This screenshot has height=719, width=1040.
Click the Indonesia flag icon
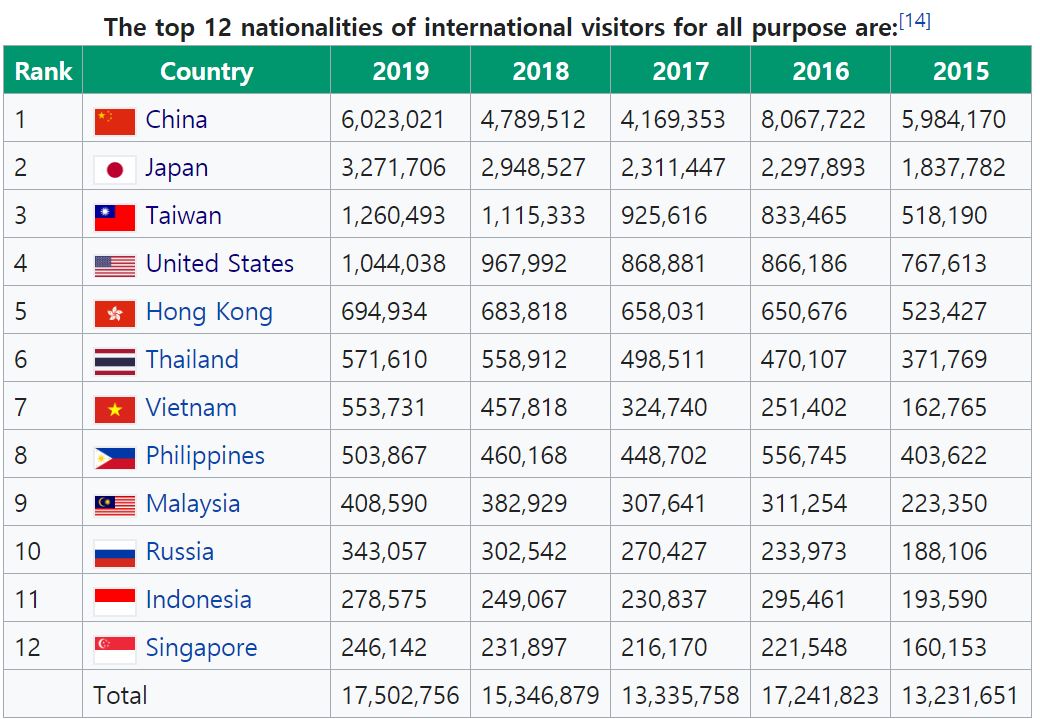[x=114, y=601]
